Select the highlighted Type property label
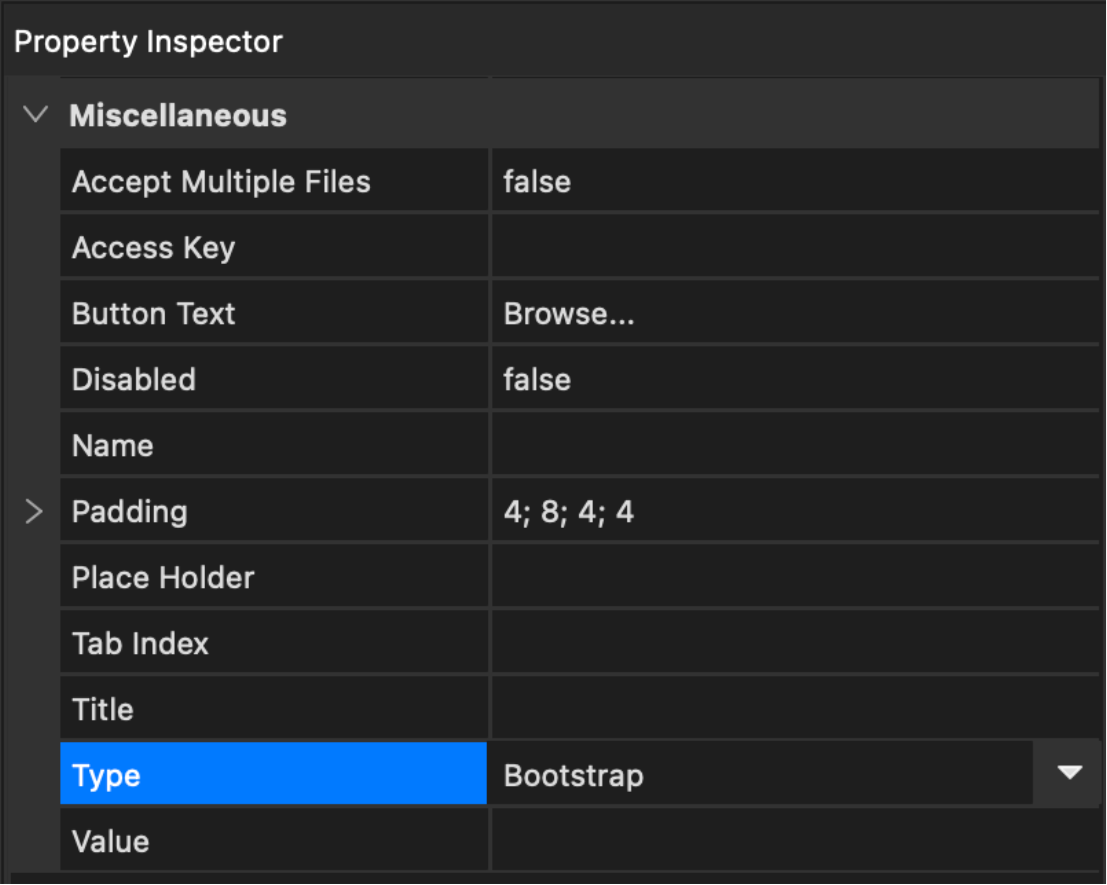1107x885 pixels. click(x=107, y=776)
